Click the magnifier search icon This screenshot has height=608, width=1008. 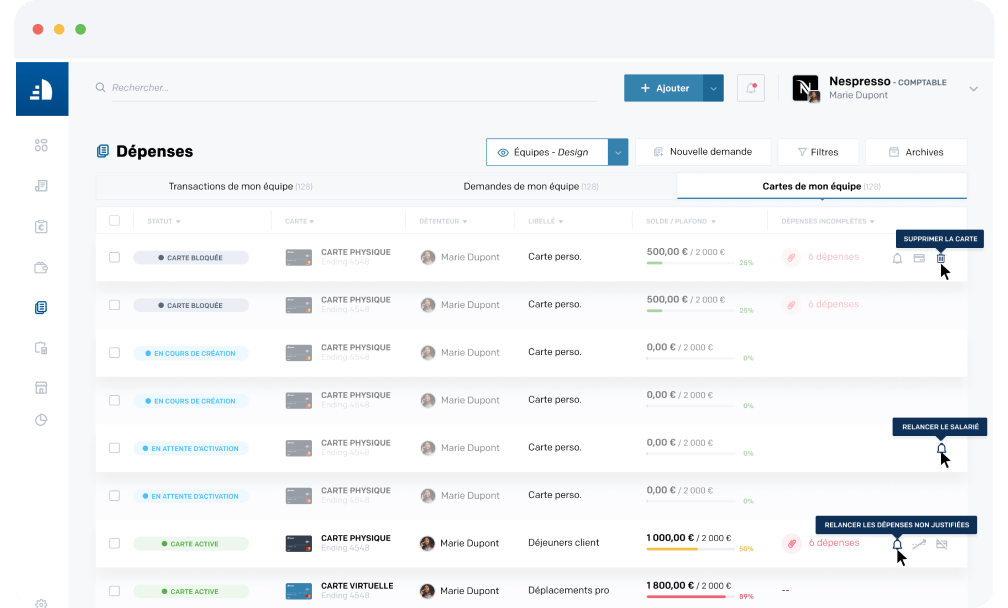point(100,87)
